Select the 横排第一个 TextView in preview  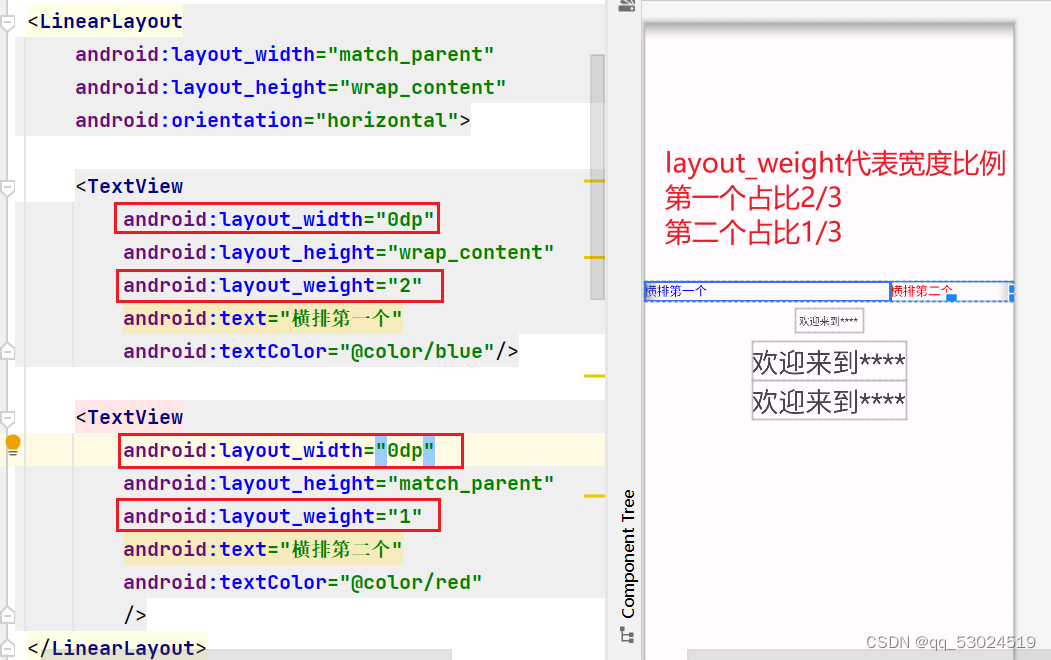click(x=767, y=291)
